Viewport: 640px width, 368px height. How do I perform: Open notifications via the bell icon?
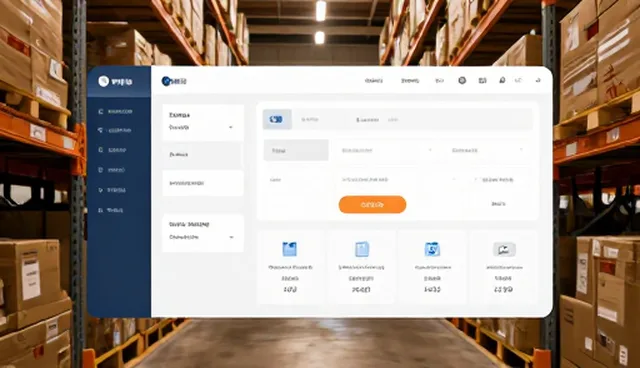[x=502, y=80]
